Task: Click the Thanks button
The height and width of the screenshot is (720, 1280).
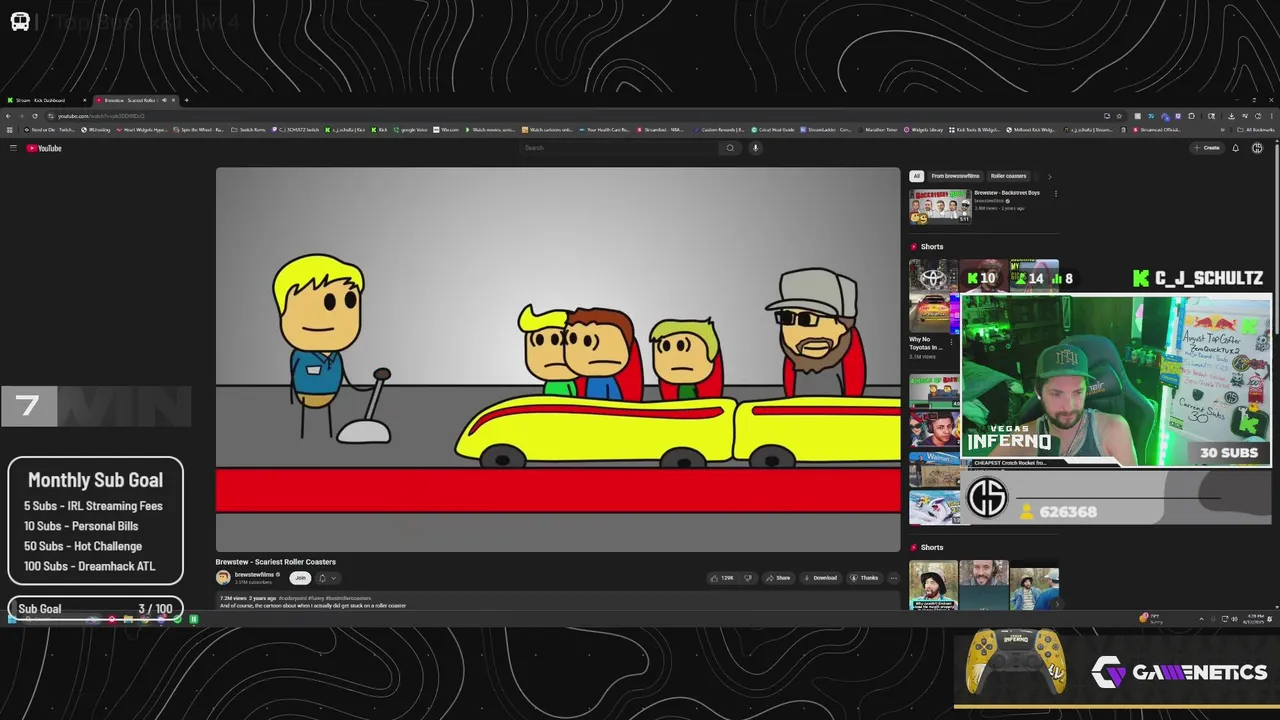Action: click(x=864, y=578)
